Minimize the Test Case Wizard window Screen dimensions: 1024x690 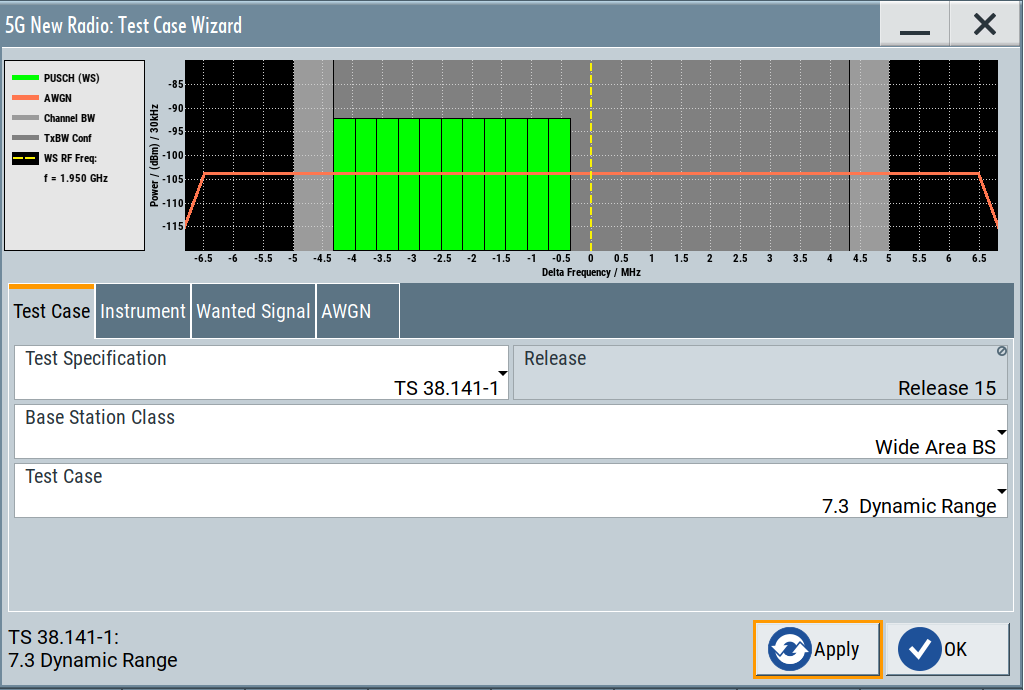pyautogui.click(x=915, y=25)
